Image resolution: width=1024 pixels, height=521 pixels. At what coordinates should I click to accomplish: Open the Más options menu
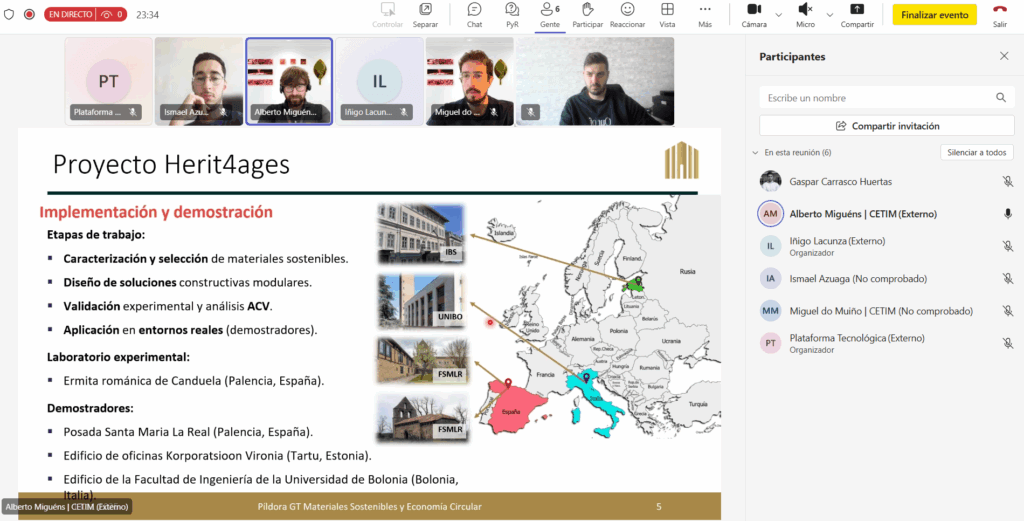(705, 14)
